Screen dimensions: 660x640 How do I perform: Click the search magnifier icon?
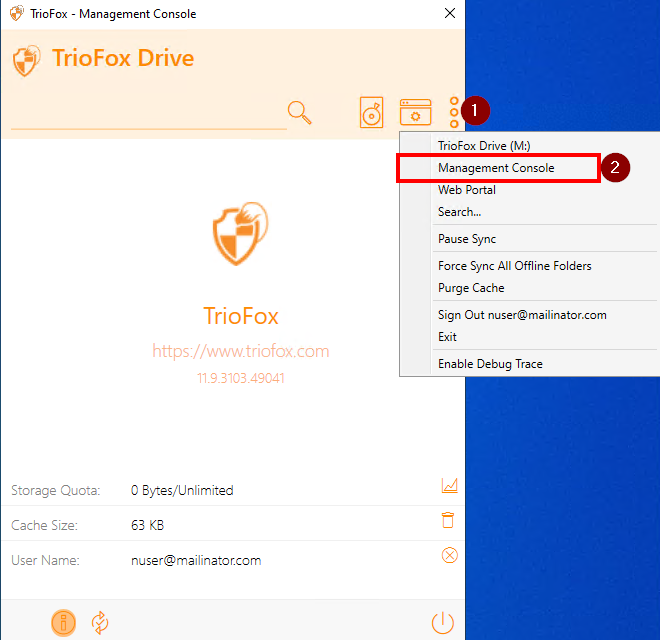(299, 112)
